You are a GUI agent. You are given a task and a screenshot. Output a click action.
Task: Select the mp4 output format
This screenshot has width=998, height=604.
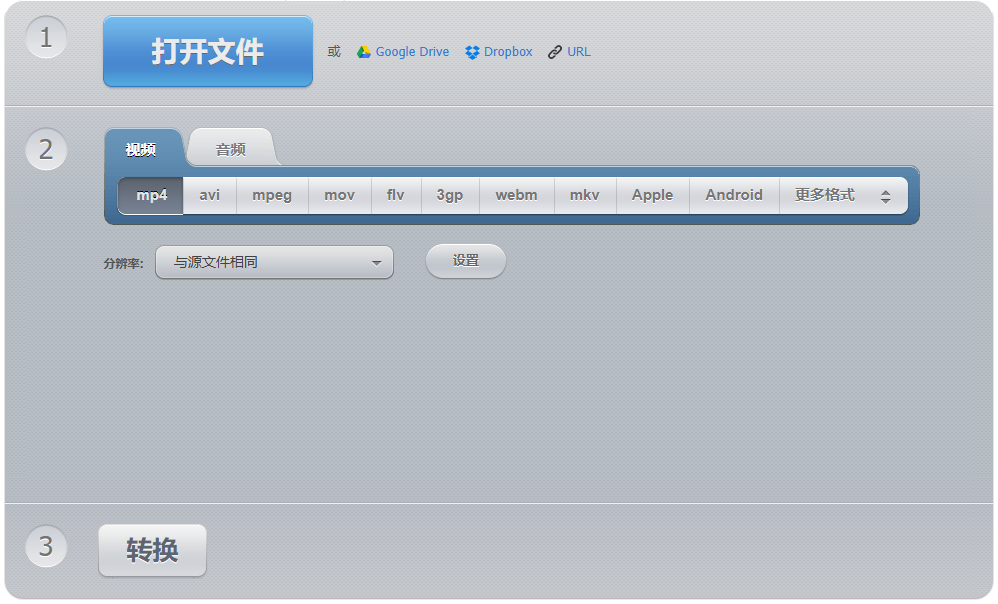click(149, 195)
